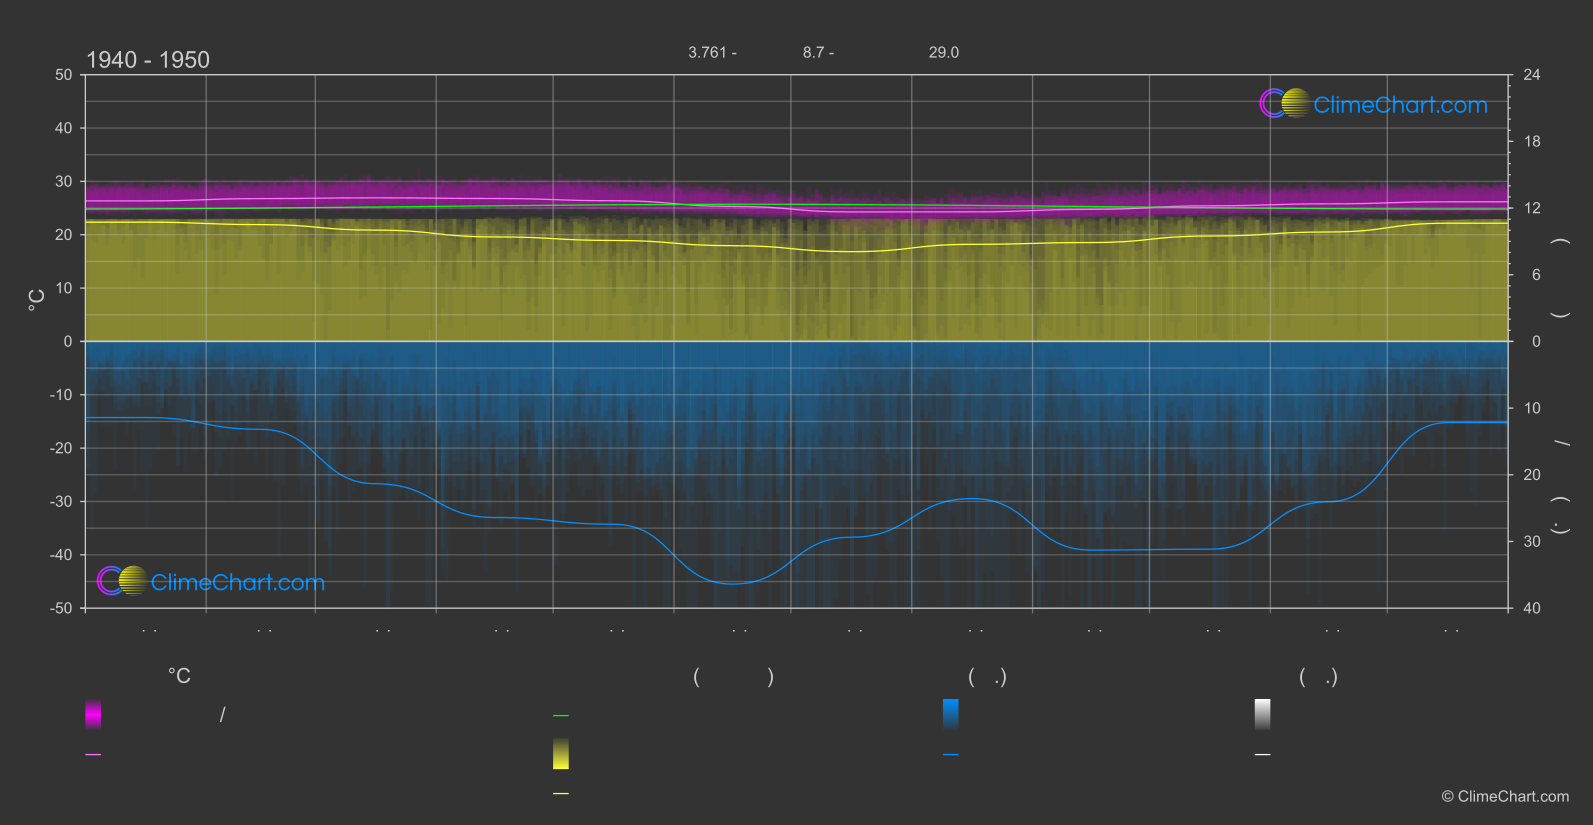Viewport: 1593px width, 825px height.
Task: Open the ClimeChart.com text link bottom left
Action: point(238,583)
